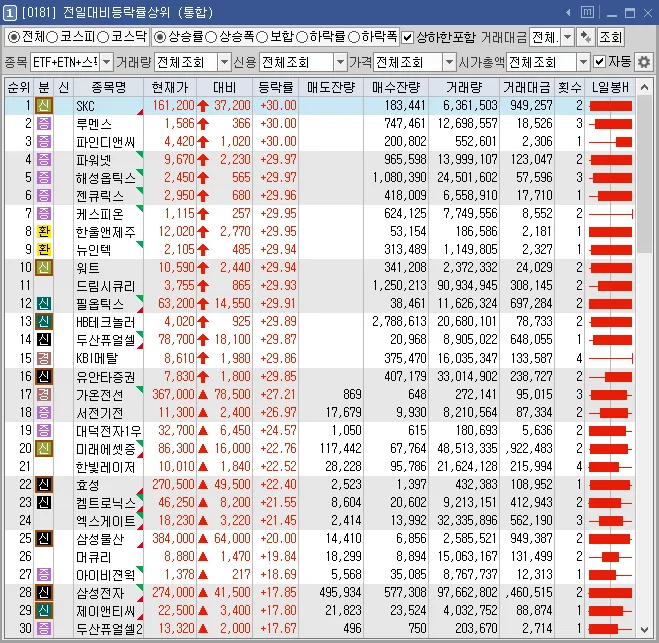Select the 하락률 radio option
659x643 pixels.
(302, 37)
